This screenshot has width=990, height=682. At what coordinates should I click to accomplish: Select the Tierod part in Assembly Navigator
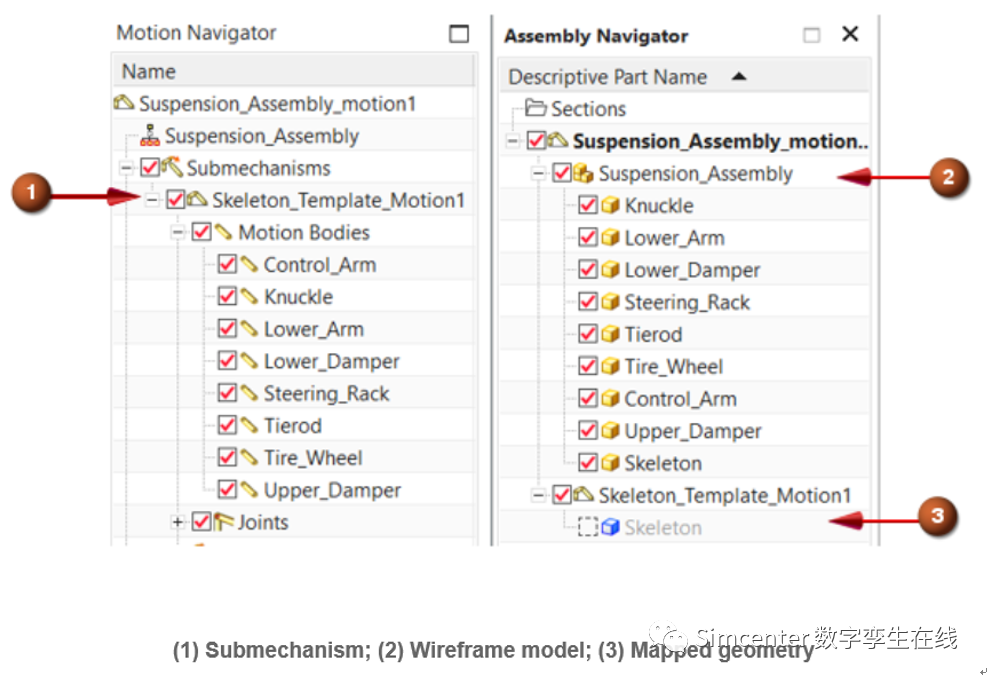pos(653,335)
